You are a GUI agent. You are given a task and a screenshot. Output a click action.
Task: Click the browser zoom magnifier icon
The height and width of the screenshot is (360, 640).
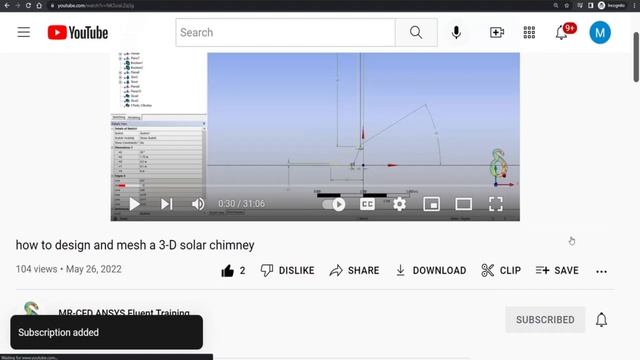556,5
